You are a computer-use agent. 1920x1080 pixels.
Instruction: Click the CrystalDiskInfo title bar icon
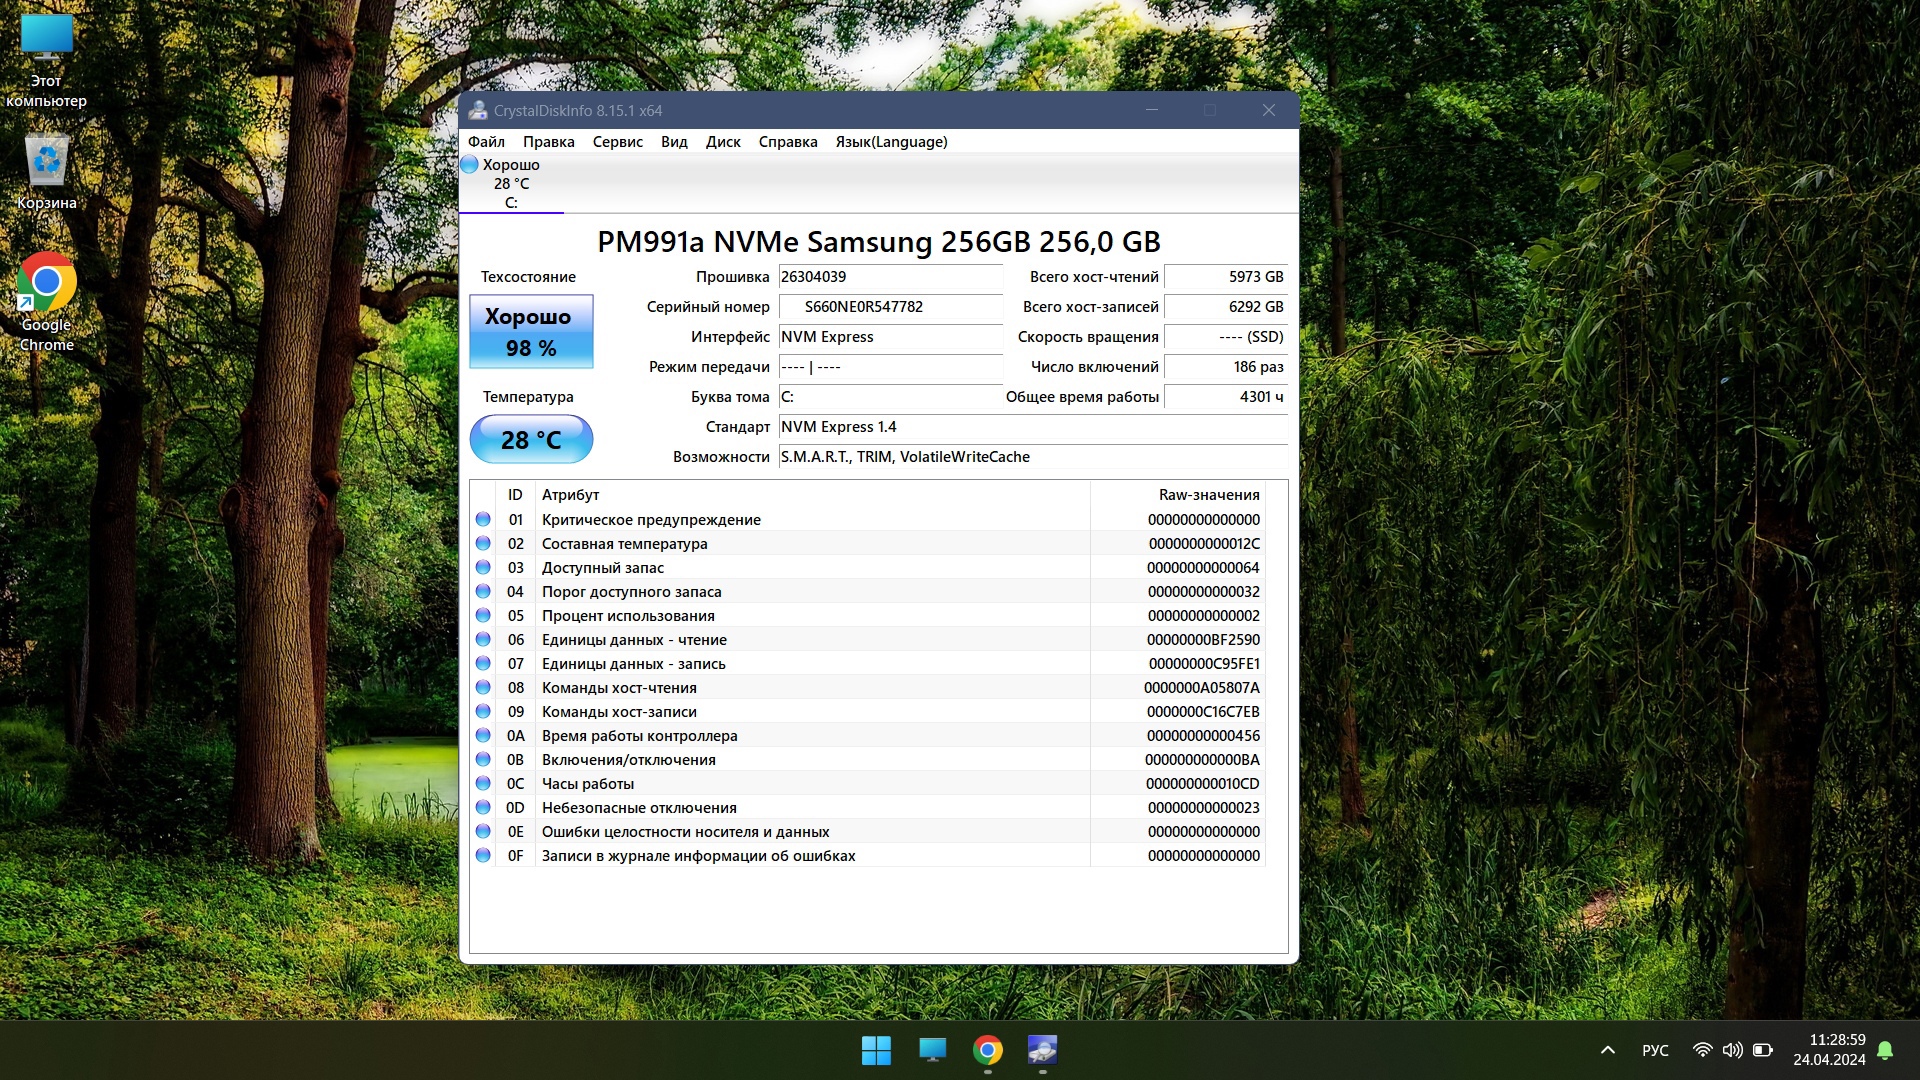[x=478, y=110]
